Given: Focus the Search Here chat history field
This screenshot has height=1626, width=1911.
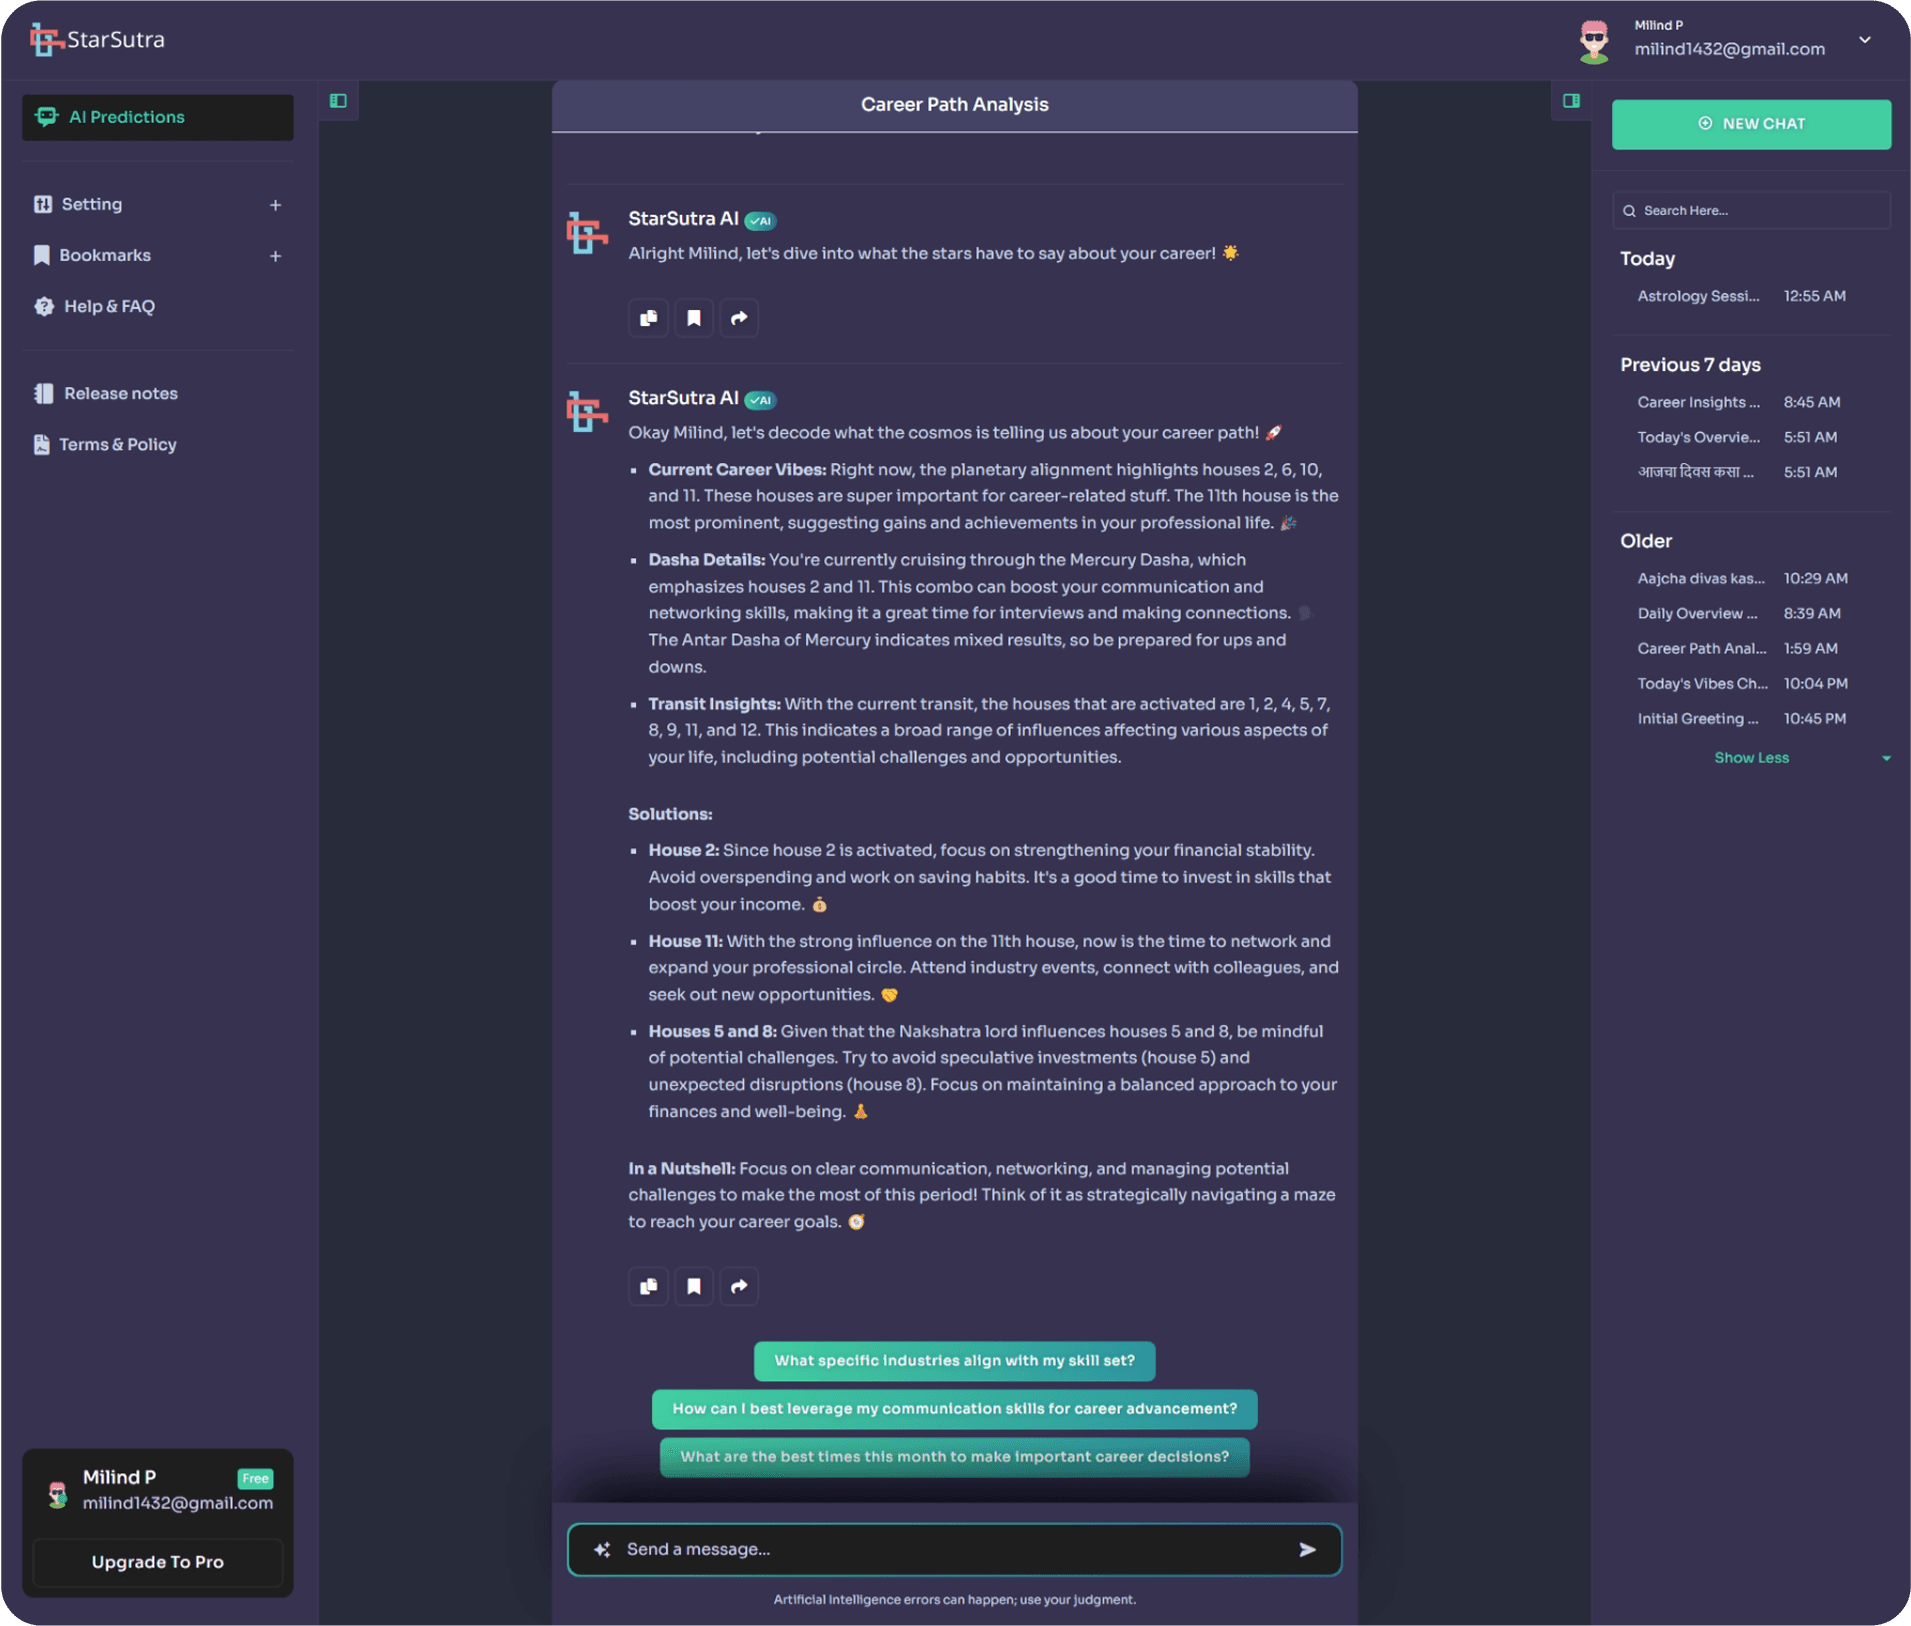Looking at the screenshot, I should [x=1760, y=211].
